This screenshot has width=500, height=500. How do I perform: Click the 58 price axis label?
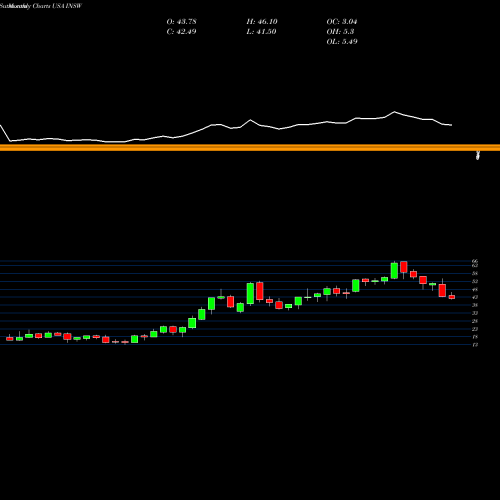(x=475, y=273)
